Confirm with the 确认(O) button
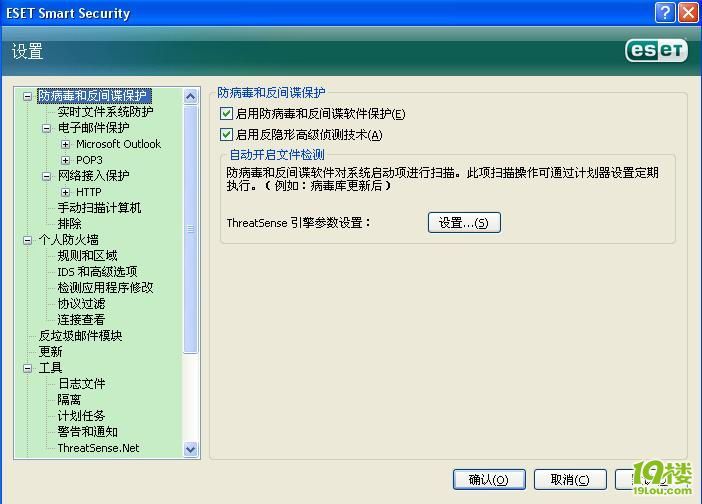702x504 pixels. coord(489,480)
